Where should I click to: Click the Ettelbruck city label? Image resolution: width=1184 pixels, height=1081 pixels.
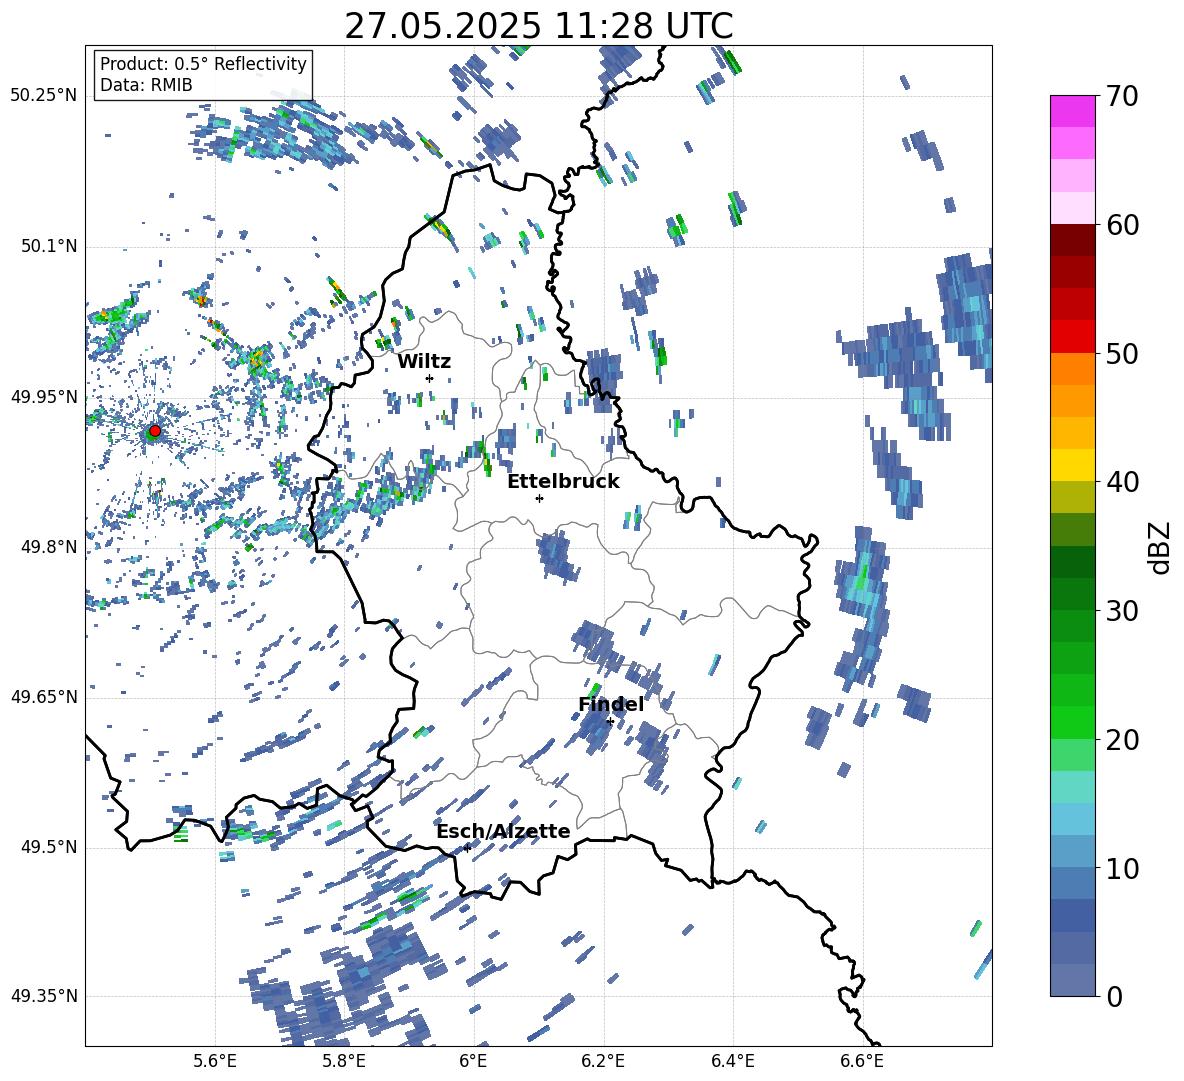pyautogui.click(x=563, y=482)
